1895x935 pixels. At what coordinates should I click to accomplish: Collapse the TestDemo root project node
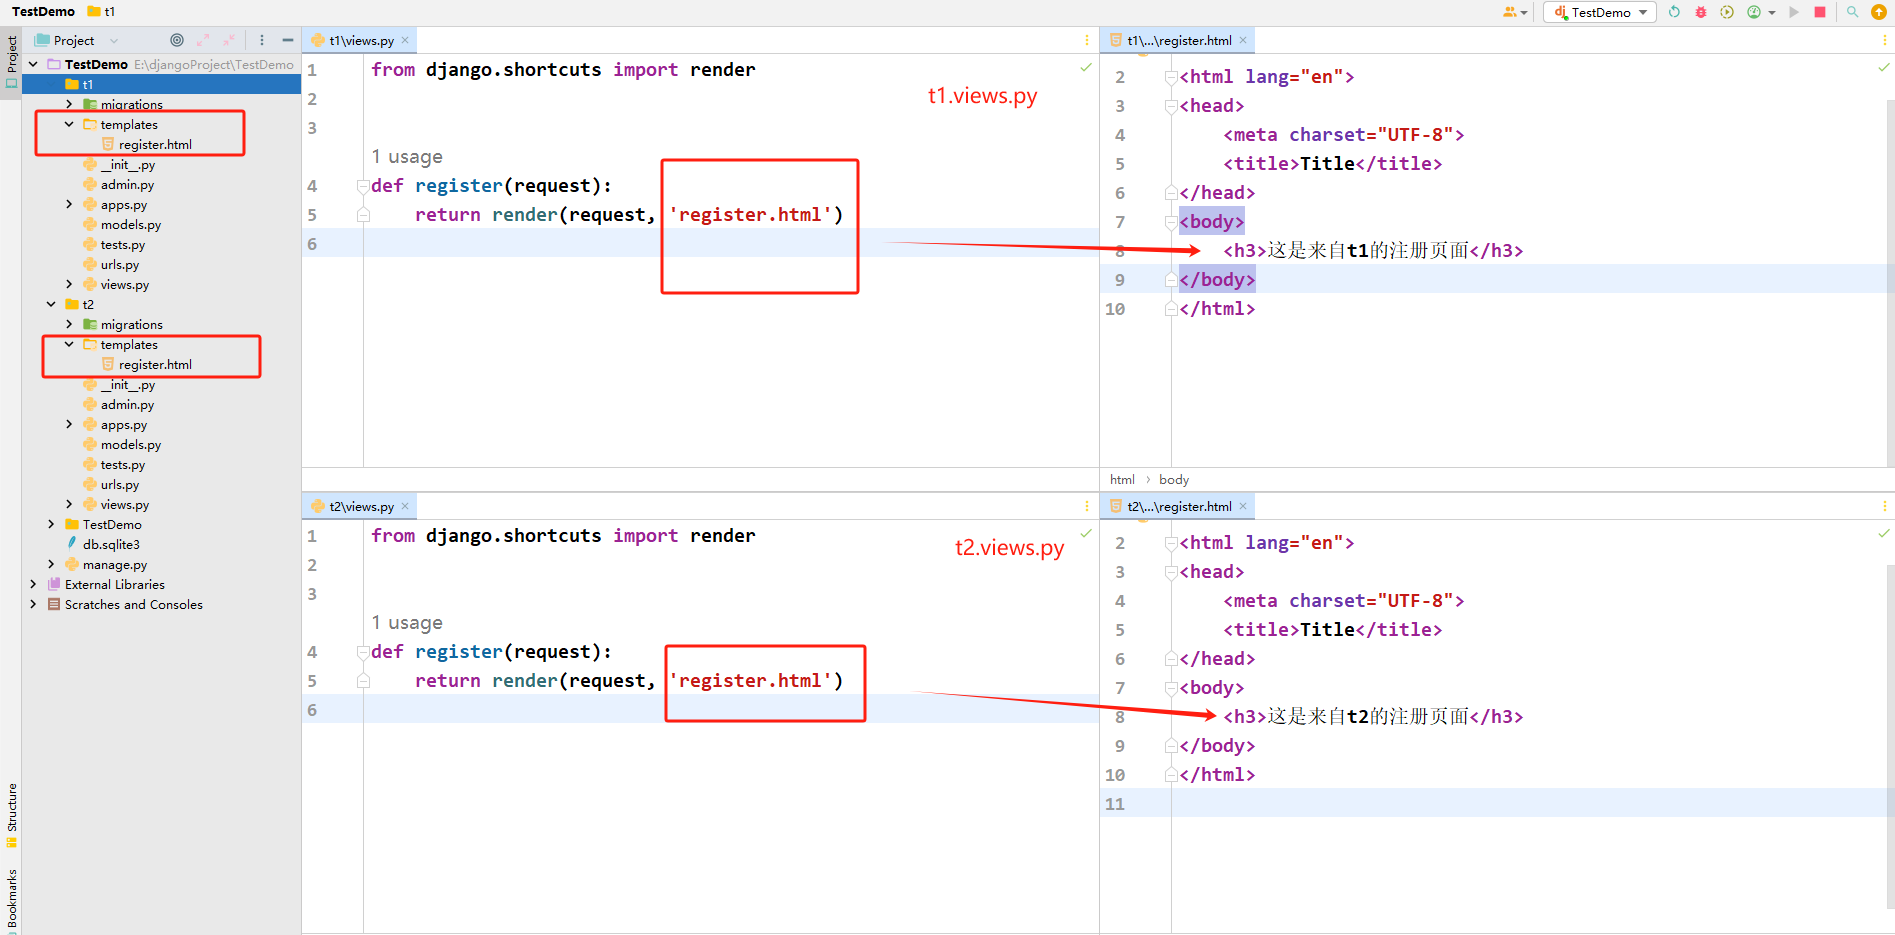(x=33, y=64)
